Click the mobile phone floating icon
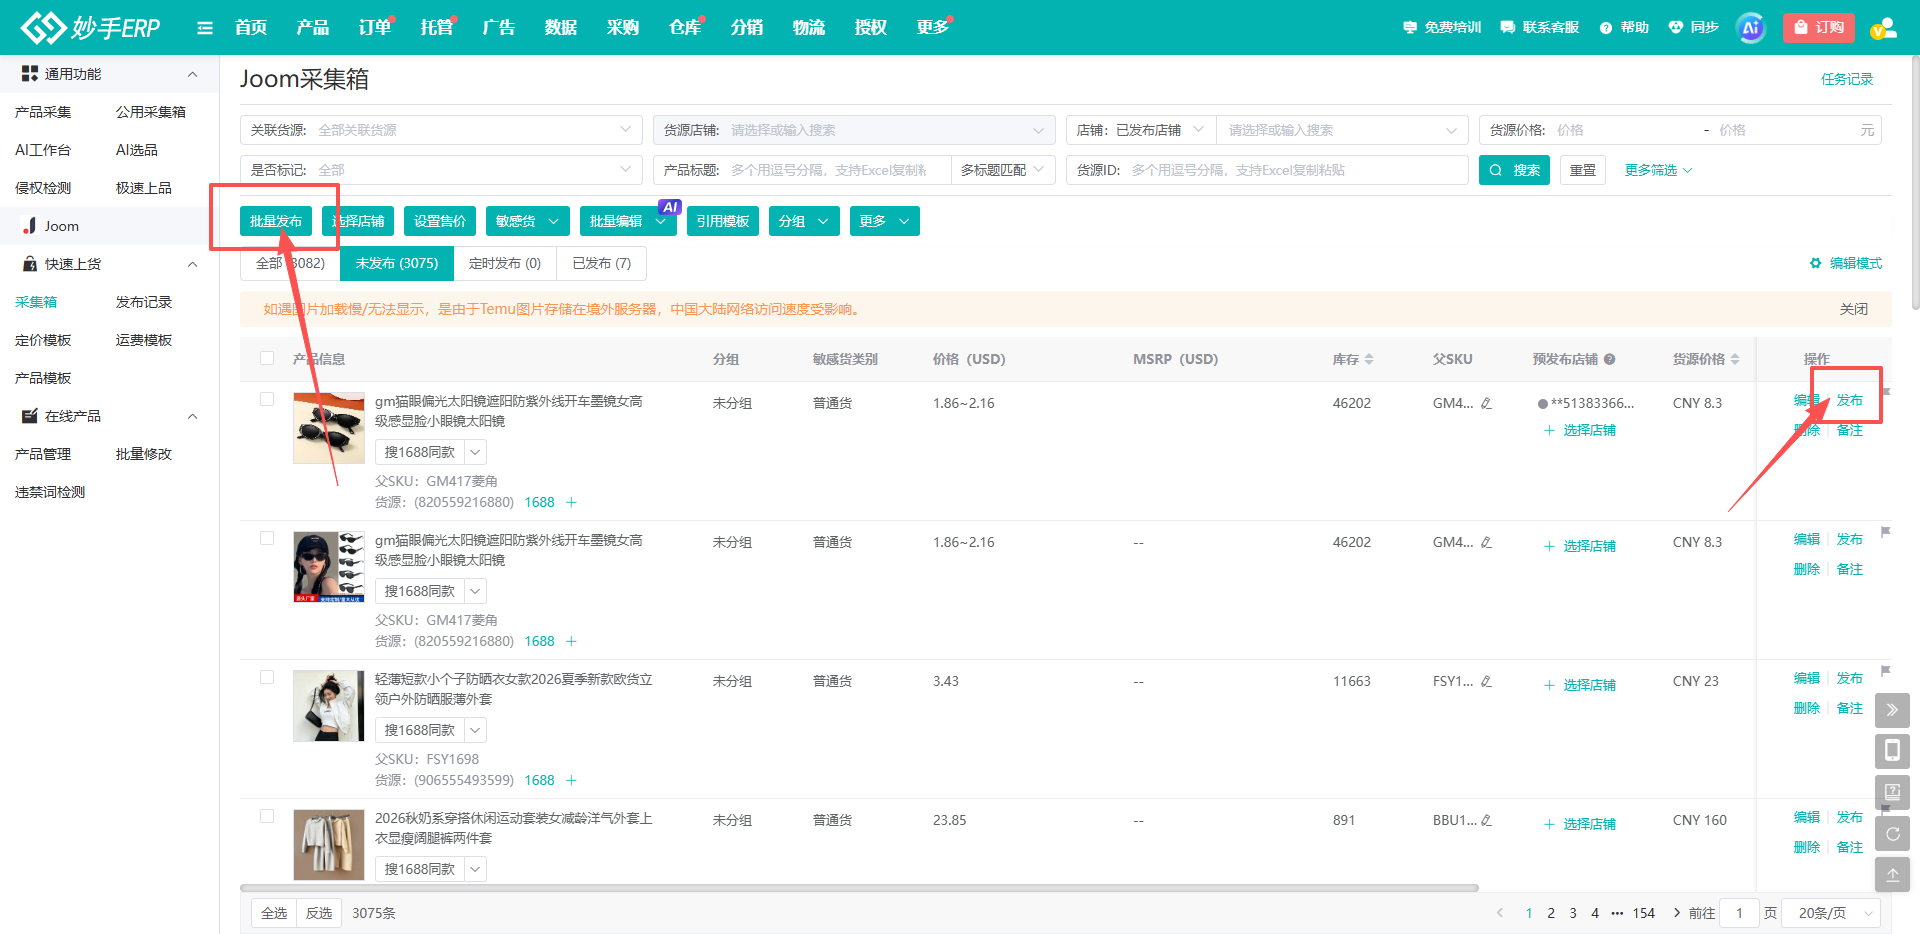1920x934 pixels. pyautogui.click(x=1892, y=751)
